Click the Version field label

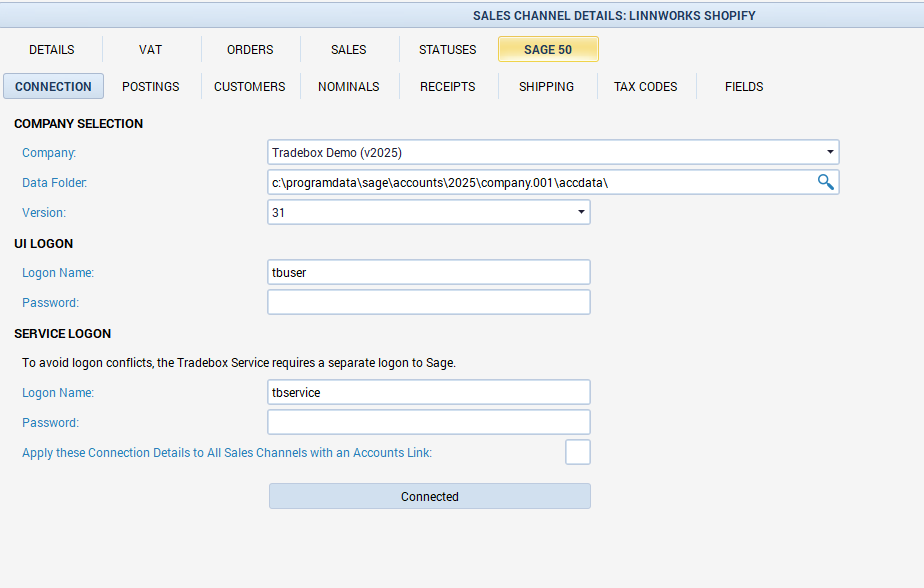coord(44,213)
